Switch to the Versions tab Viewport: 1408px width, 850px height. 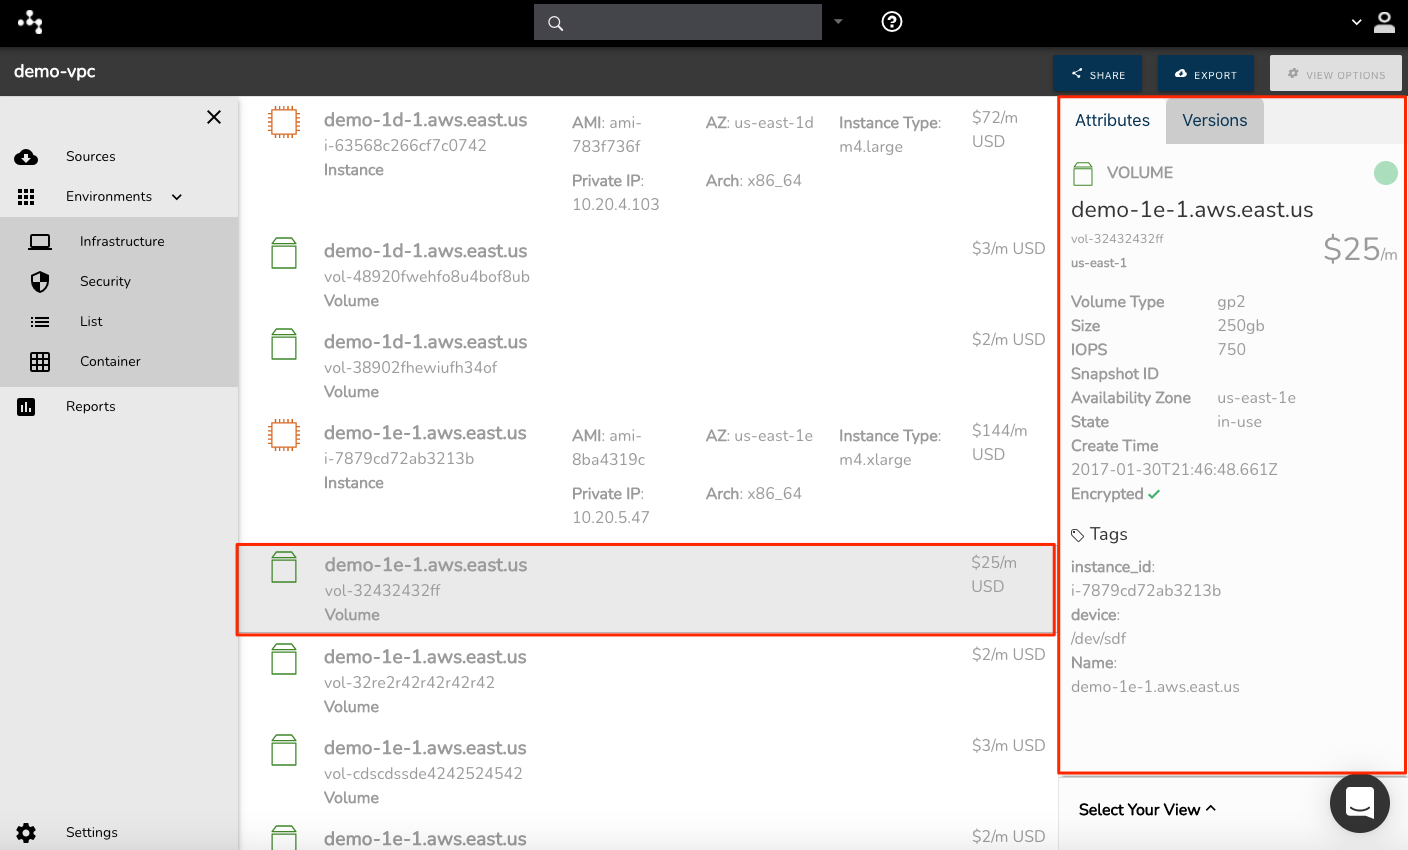point(1214,120)
